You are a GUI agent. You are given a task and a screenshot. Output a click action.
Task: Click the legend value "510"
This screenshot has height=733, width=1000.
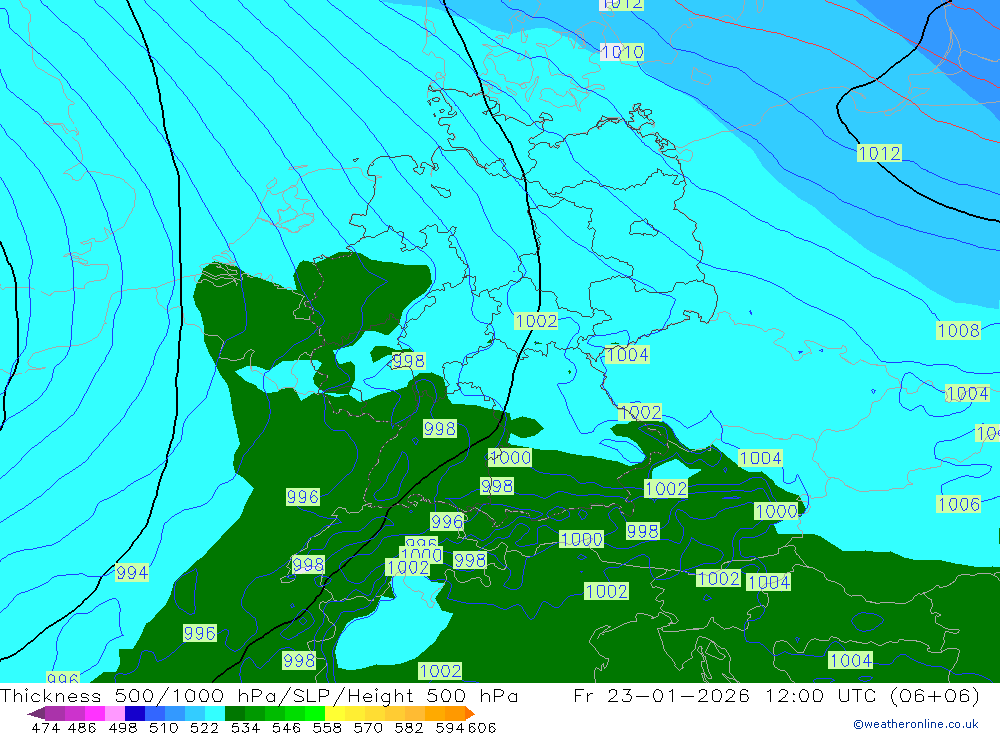[163, 727]
